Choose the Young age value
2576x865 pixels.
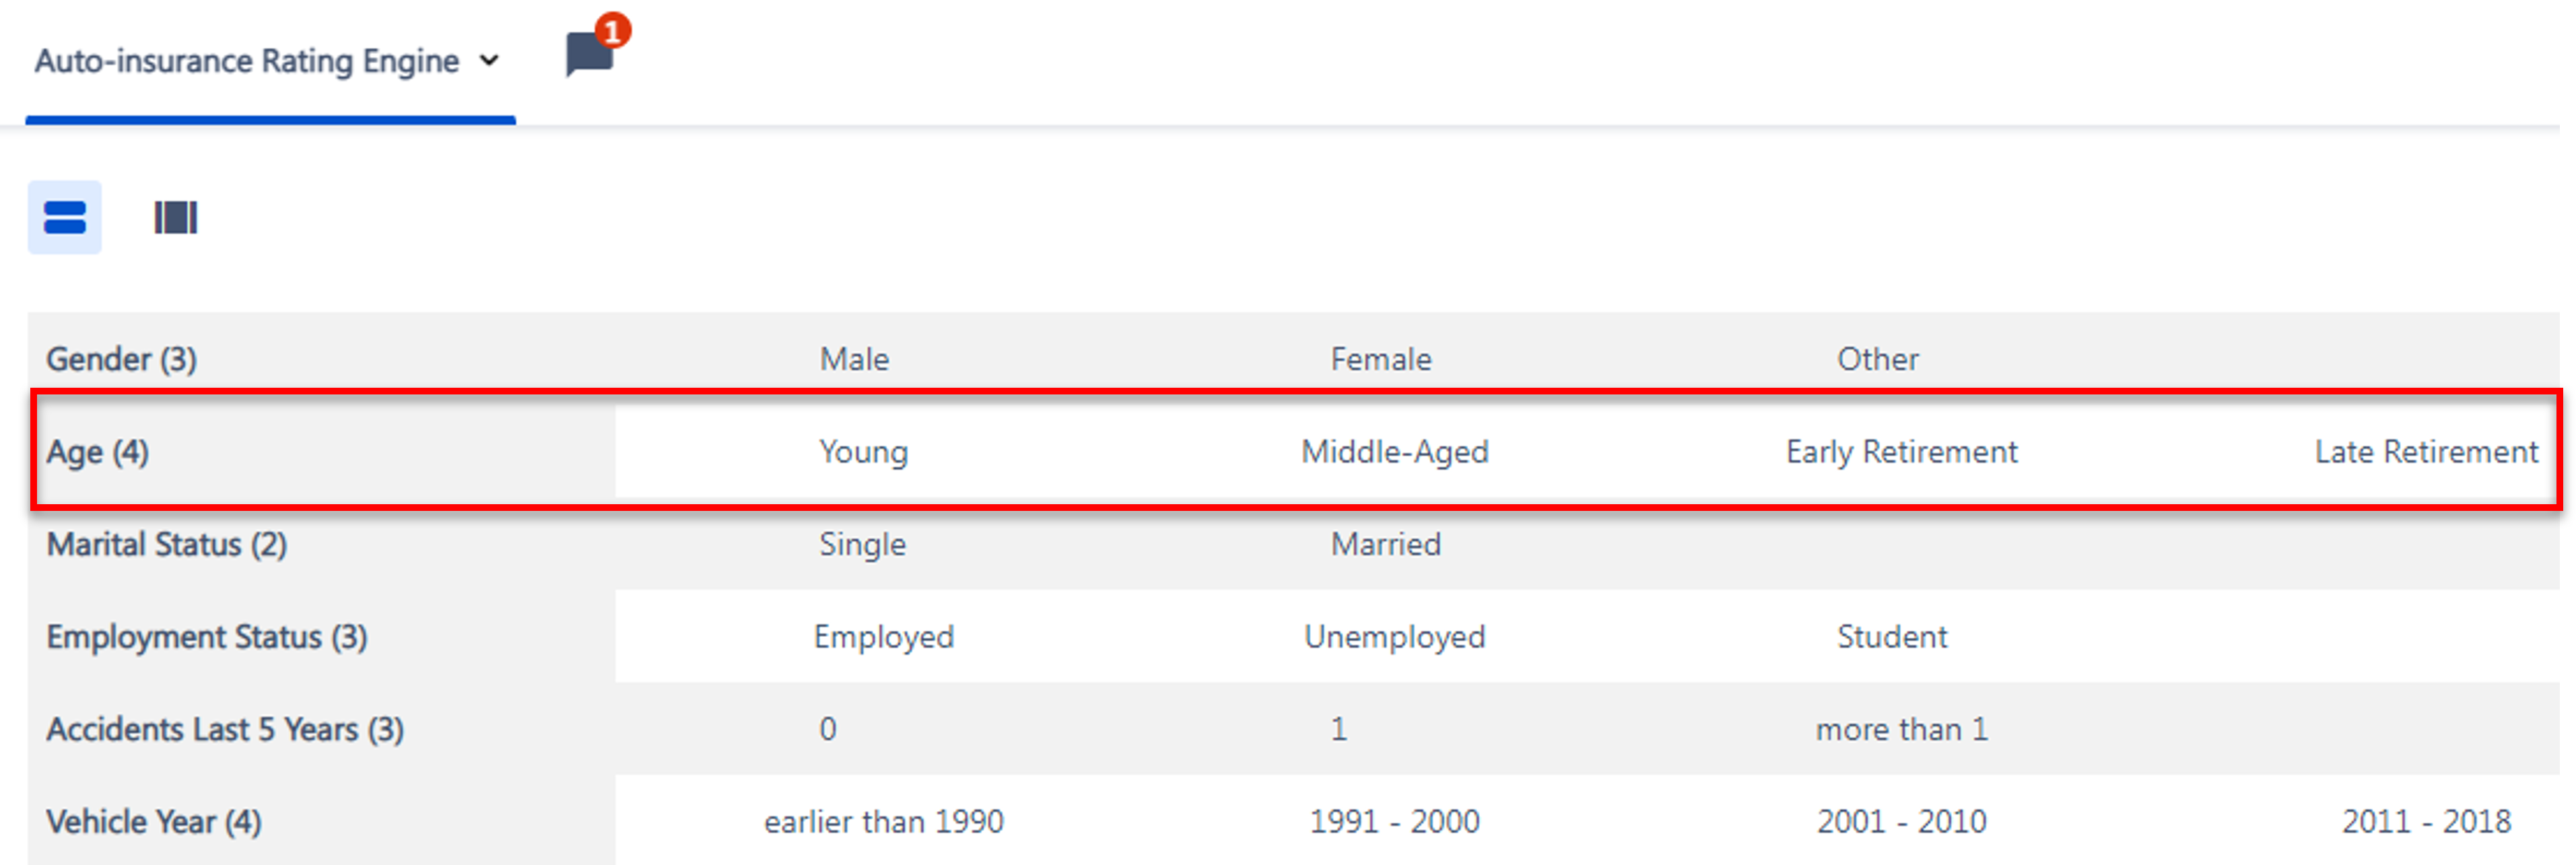pyautogui.click(x=864, y=452)
